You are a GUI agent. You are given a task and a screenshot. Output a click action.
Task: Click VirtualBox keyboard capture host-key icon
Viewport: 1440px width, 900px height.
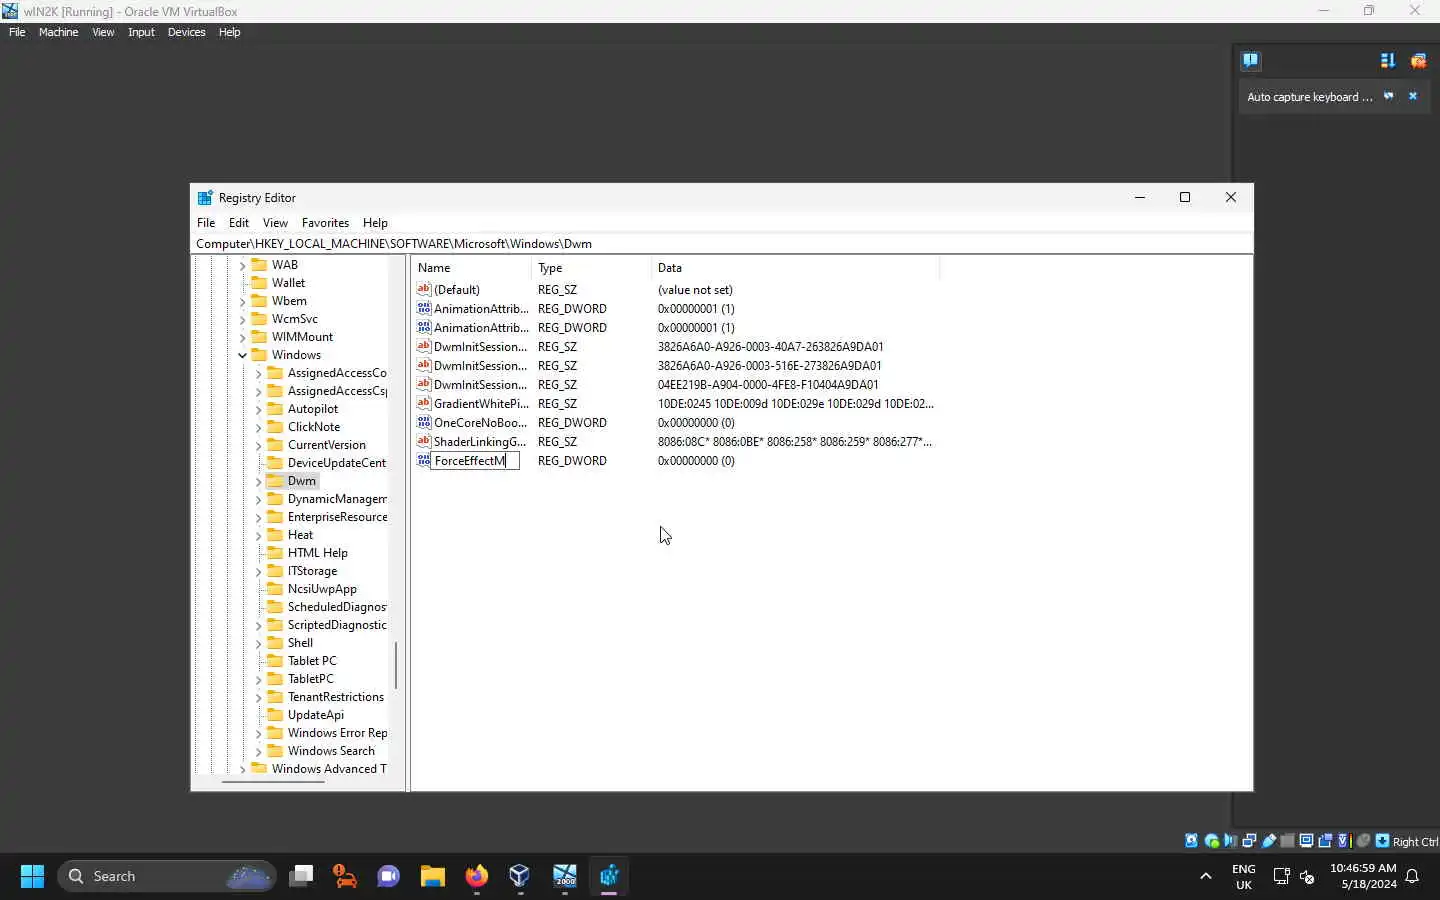click(x=1382, y=841)
